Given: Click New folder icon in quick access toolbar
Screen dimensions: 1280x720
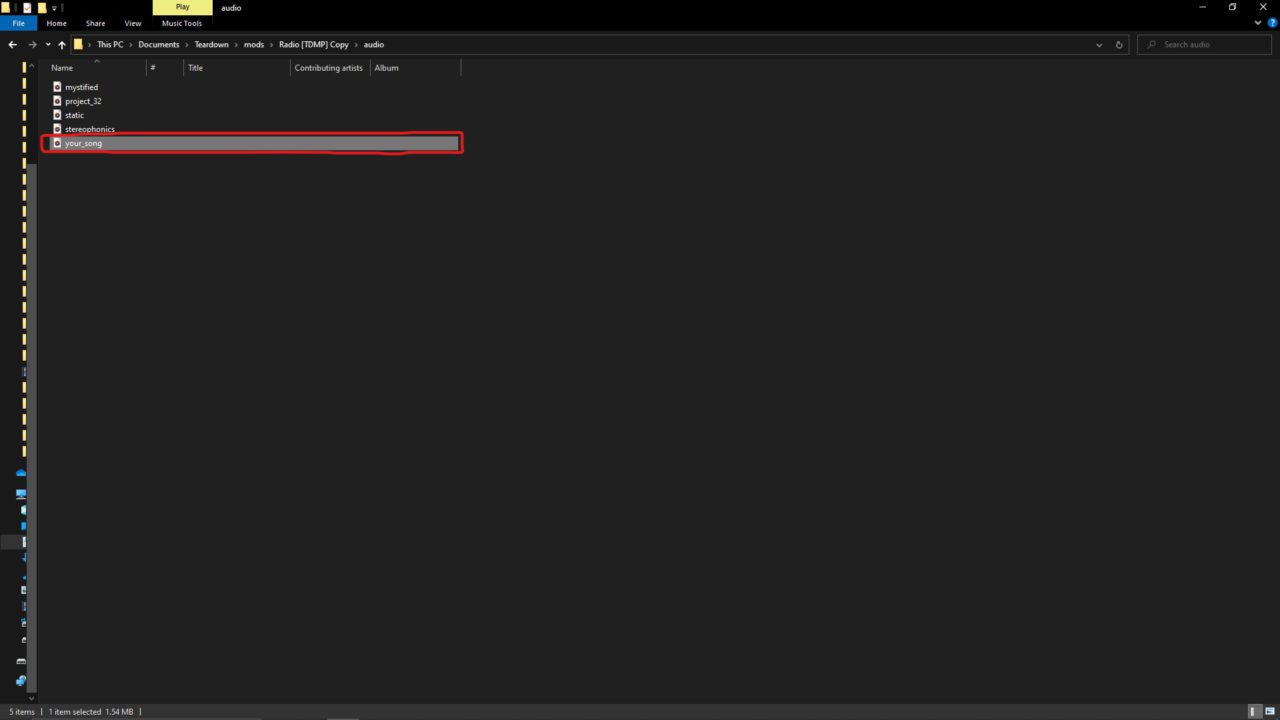Looking at the screenshot, I should click(42, 7).
